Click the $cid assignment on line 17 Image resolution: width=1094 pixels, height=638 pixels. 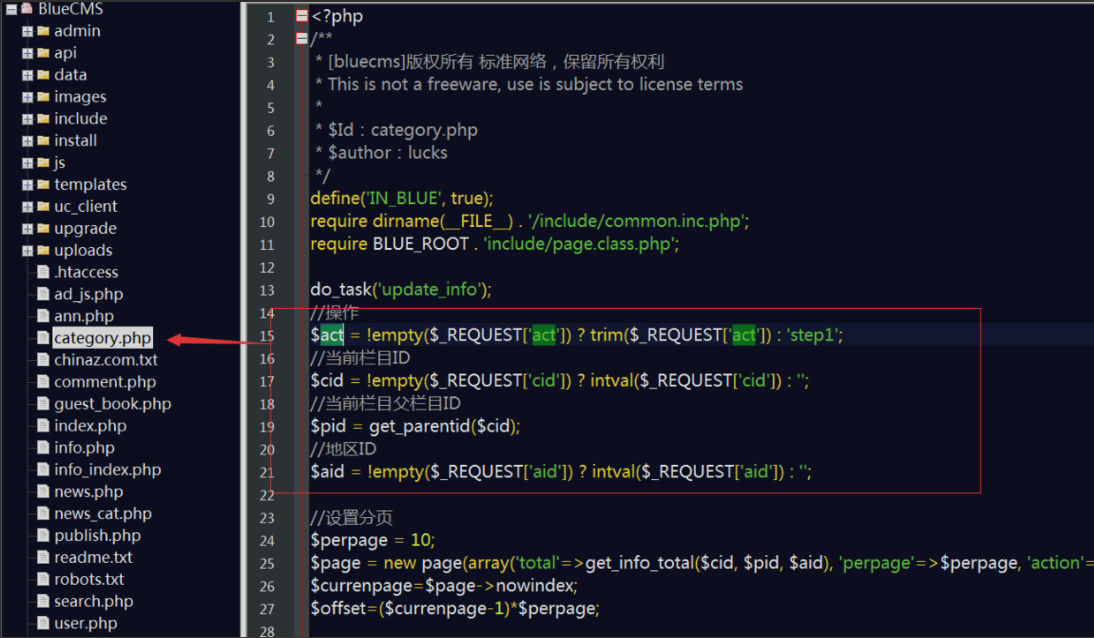pyautogui.click(x=560, y=381)
